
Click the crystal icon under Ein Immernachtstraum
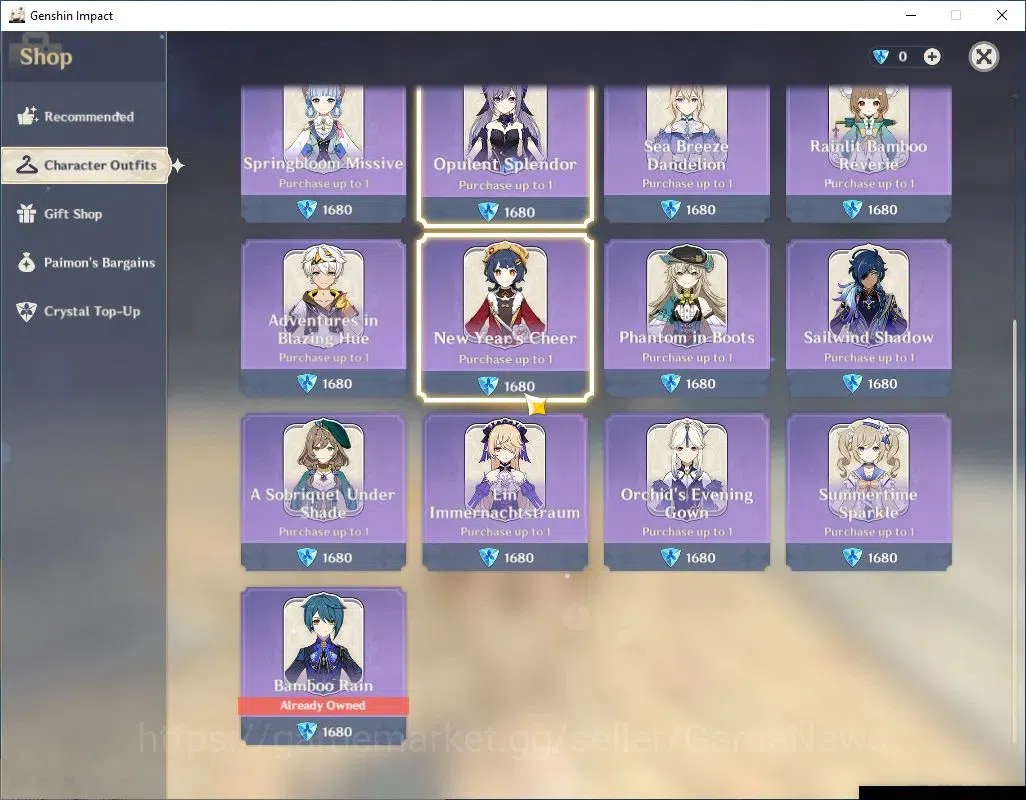tap(488, 557)
